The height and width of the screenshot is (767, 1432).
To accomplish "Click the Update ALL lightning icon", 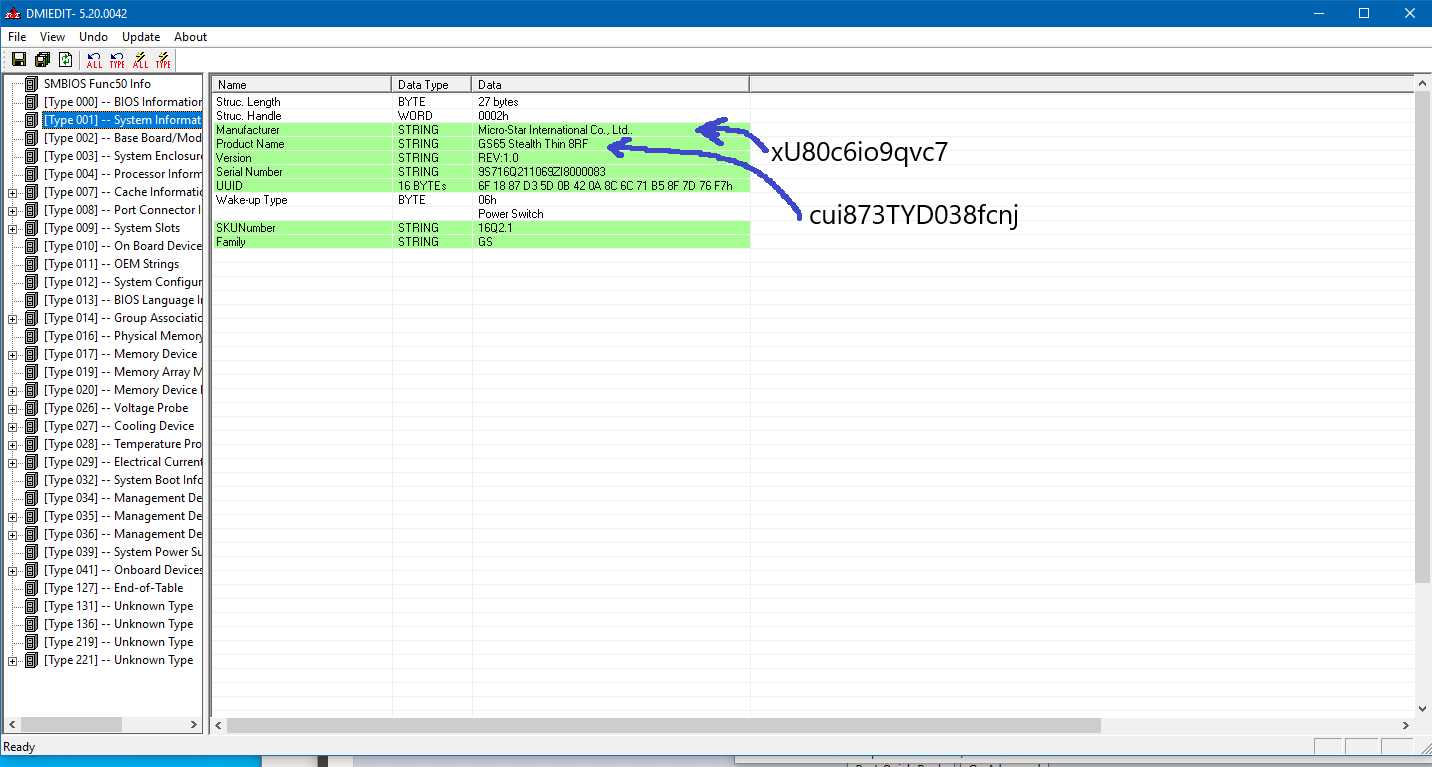I will point(140,60).
